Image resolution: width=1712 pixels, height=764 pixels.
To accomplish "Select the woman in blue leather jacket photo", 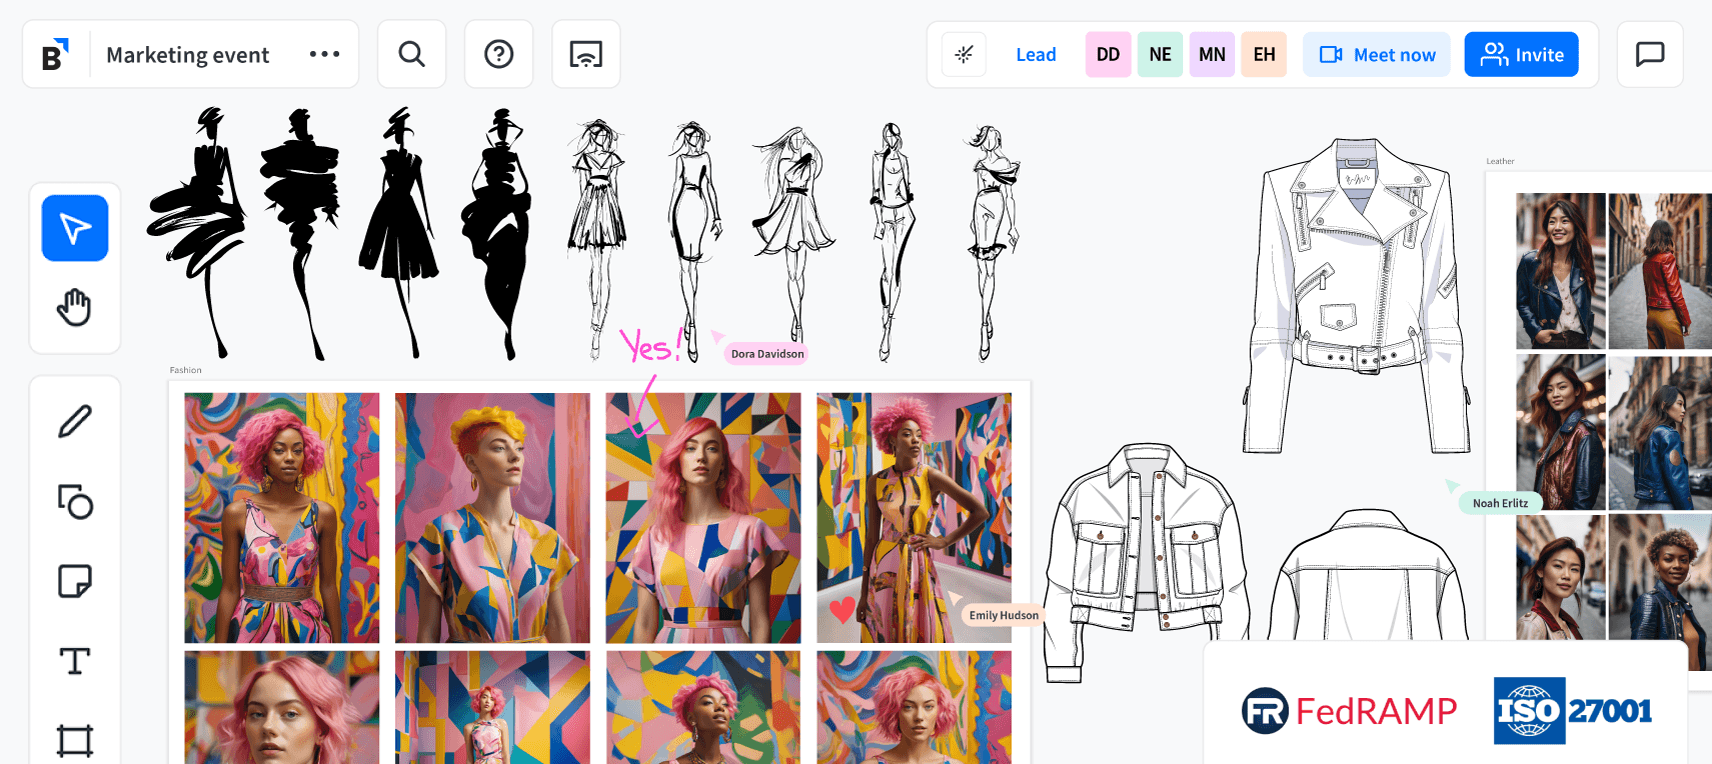I will point(1561,271).
